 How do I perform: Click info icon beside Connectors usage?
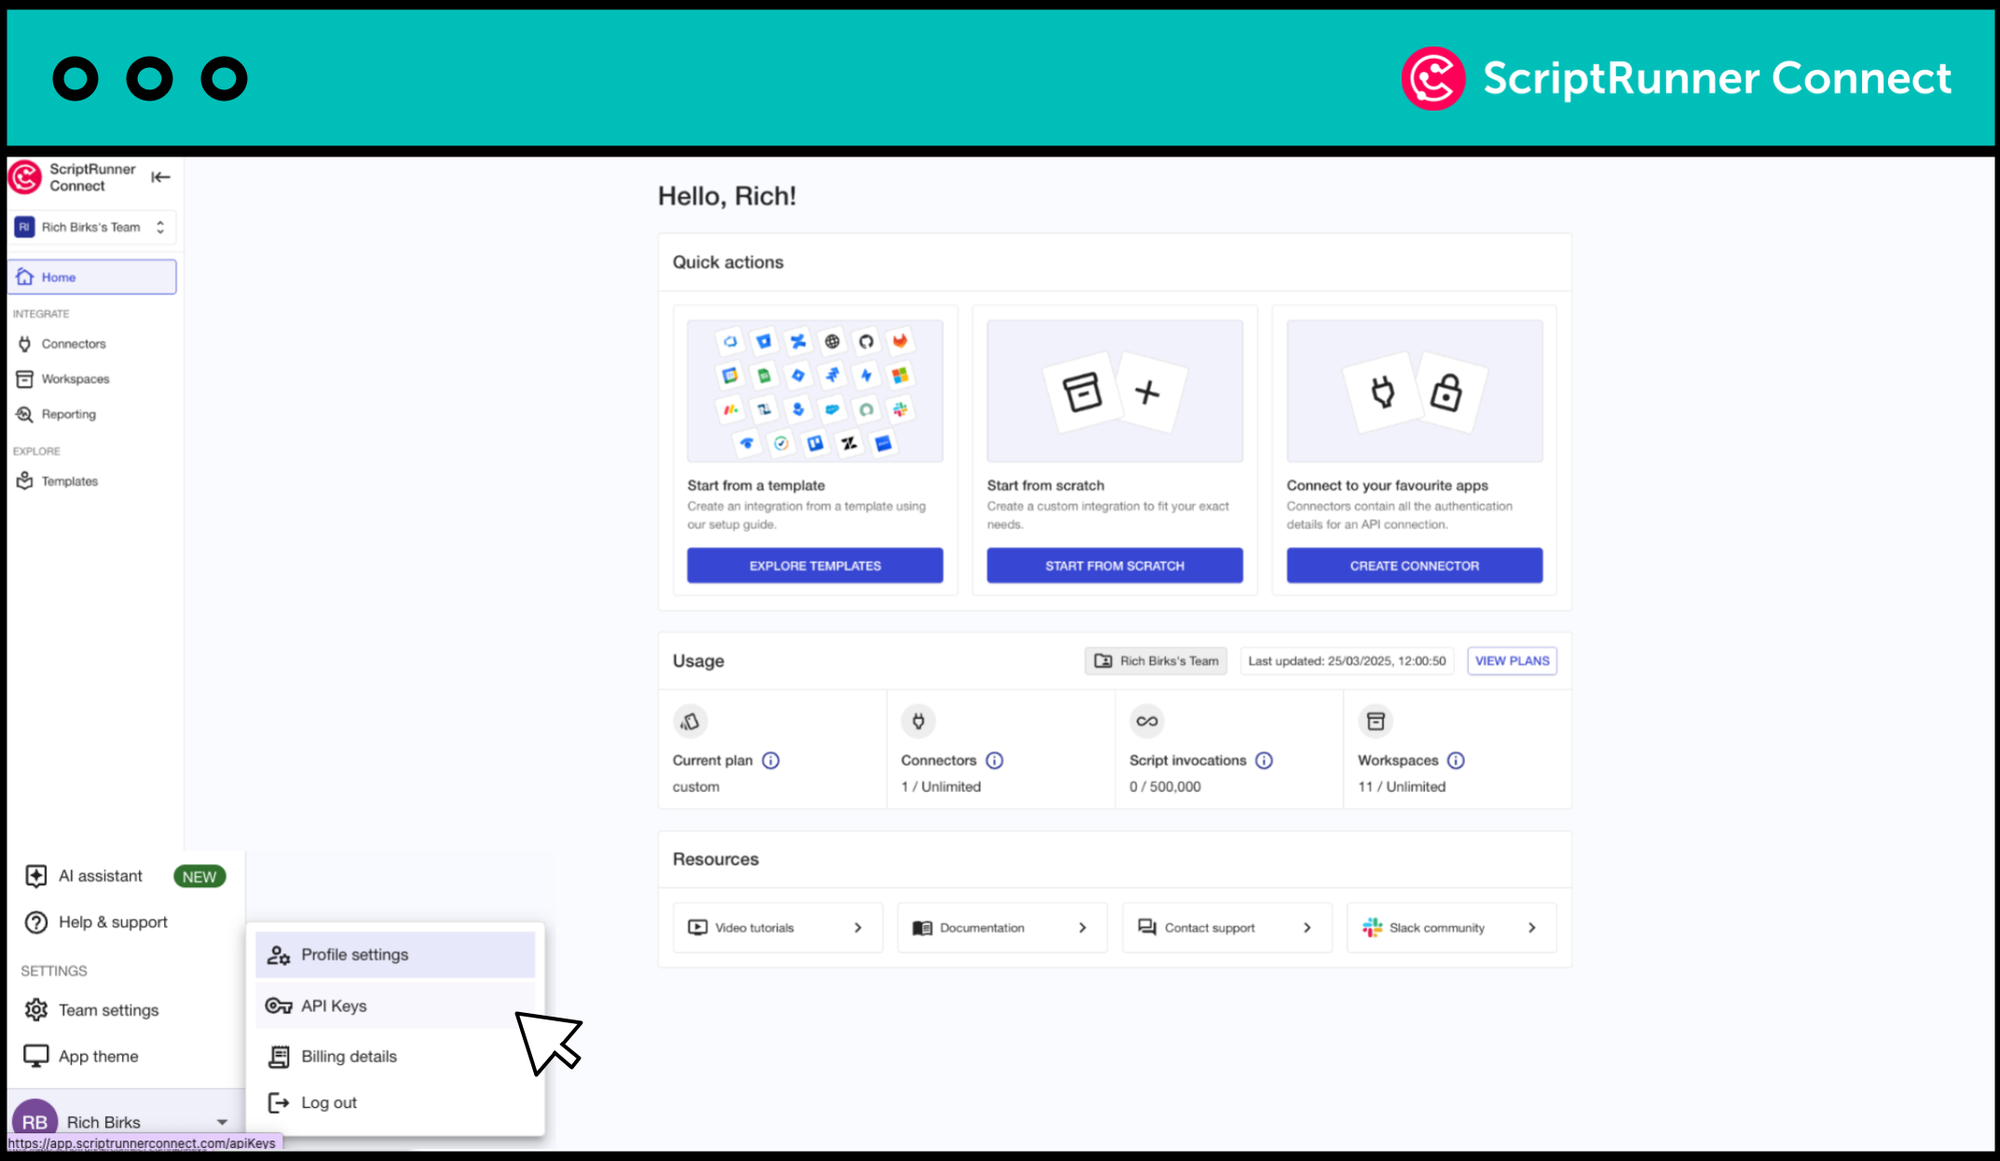994,760
